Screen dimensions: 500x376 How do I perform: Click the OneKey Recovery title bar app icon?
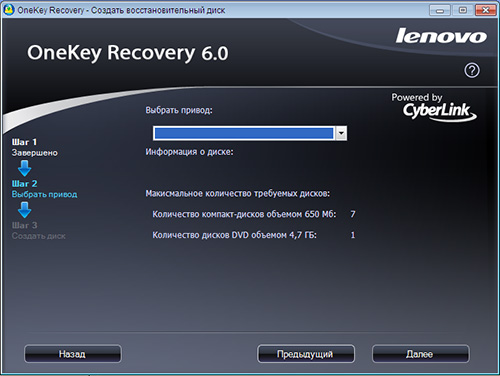coord(9,10)
